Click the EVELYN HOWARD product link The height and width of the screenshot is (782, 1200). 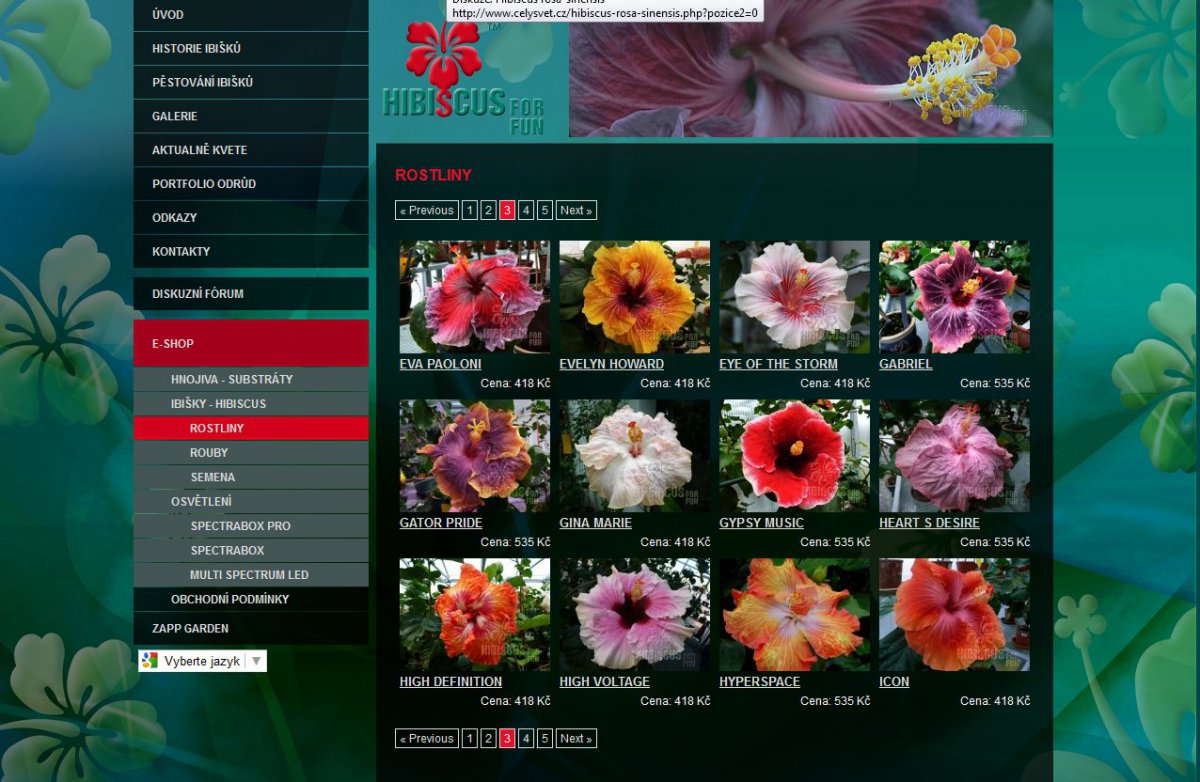click(612, 364)
